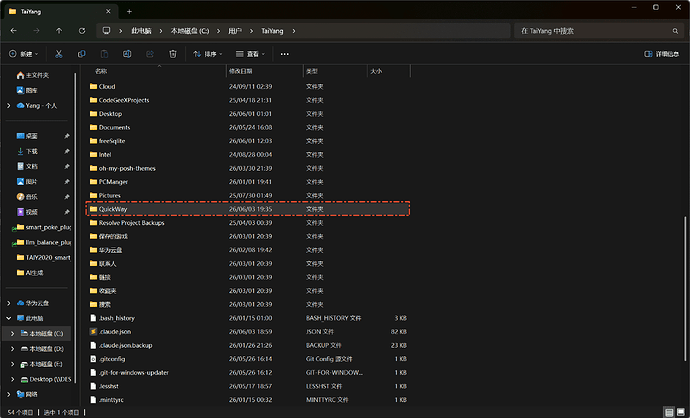
Task: Toggle the details pane button
Action: 661,54
